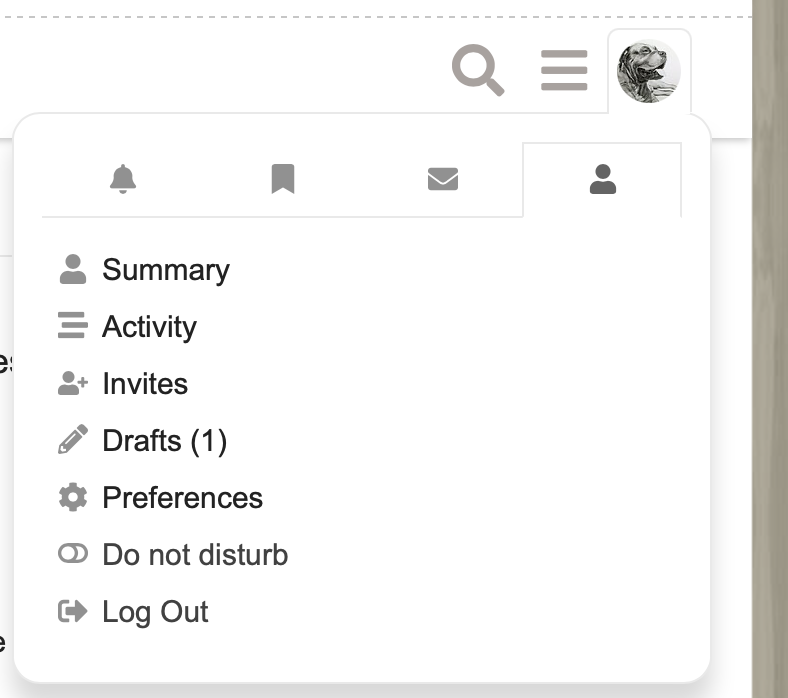Viewport: 788px width, 698px height.
Task: Open the search magnifier icon
Action: (x=478, y=71)
